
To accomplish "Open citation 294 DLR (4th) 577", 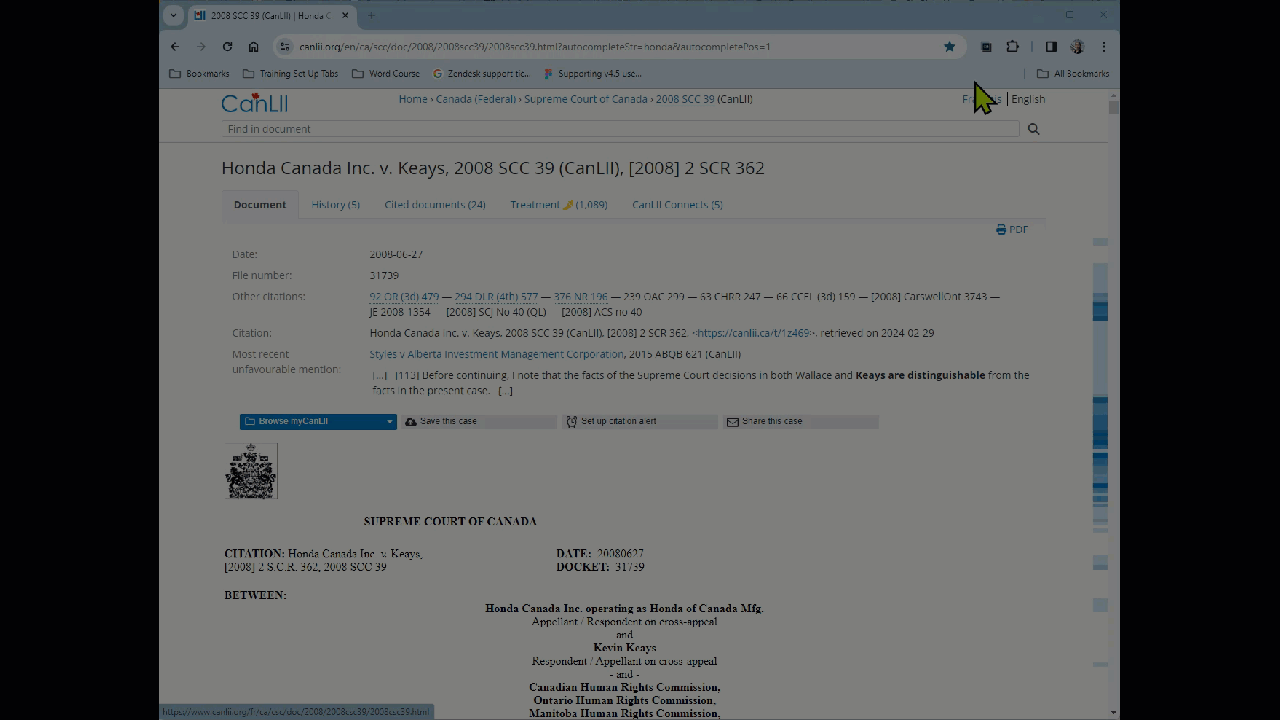I will point(496,297).
